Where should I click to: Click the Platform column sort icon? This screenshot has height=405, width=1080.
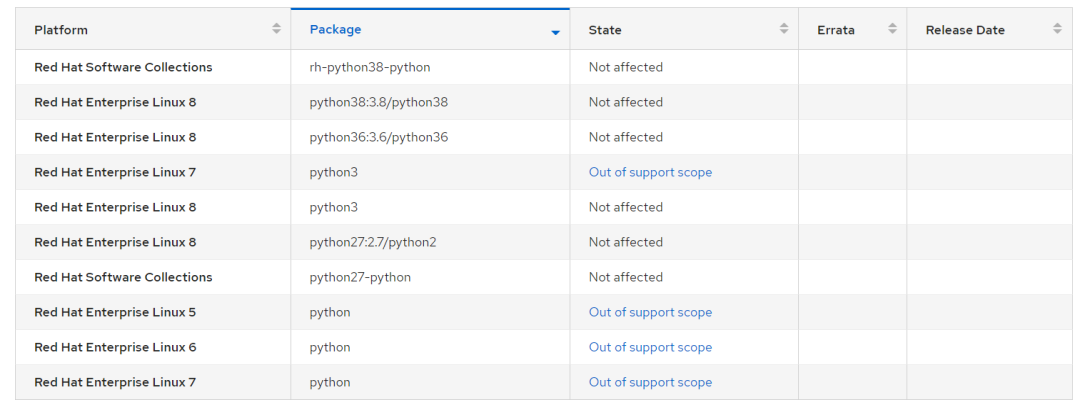coord(276,29)
